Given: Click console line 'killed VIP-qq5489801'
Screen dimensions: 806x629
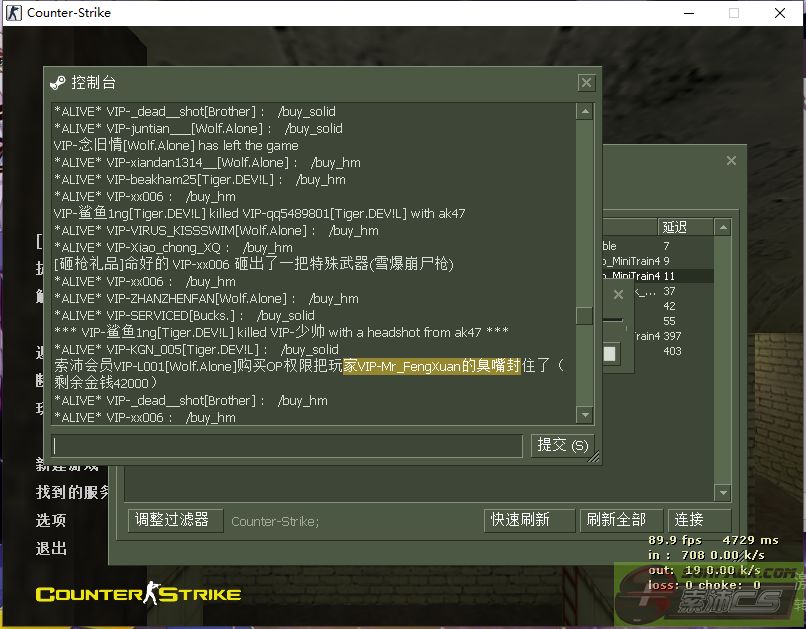Looking at the screenshot, I should click(259, 213).
